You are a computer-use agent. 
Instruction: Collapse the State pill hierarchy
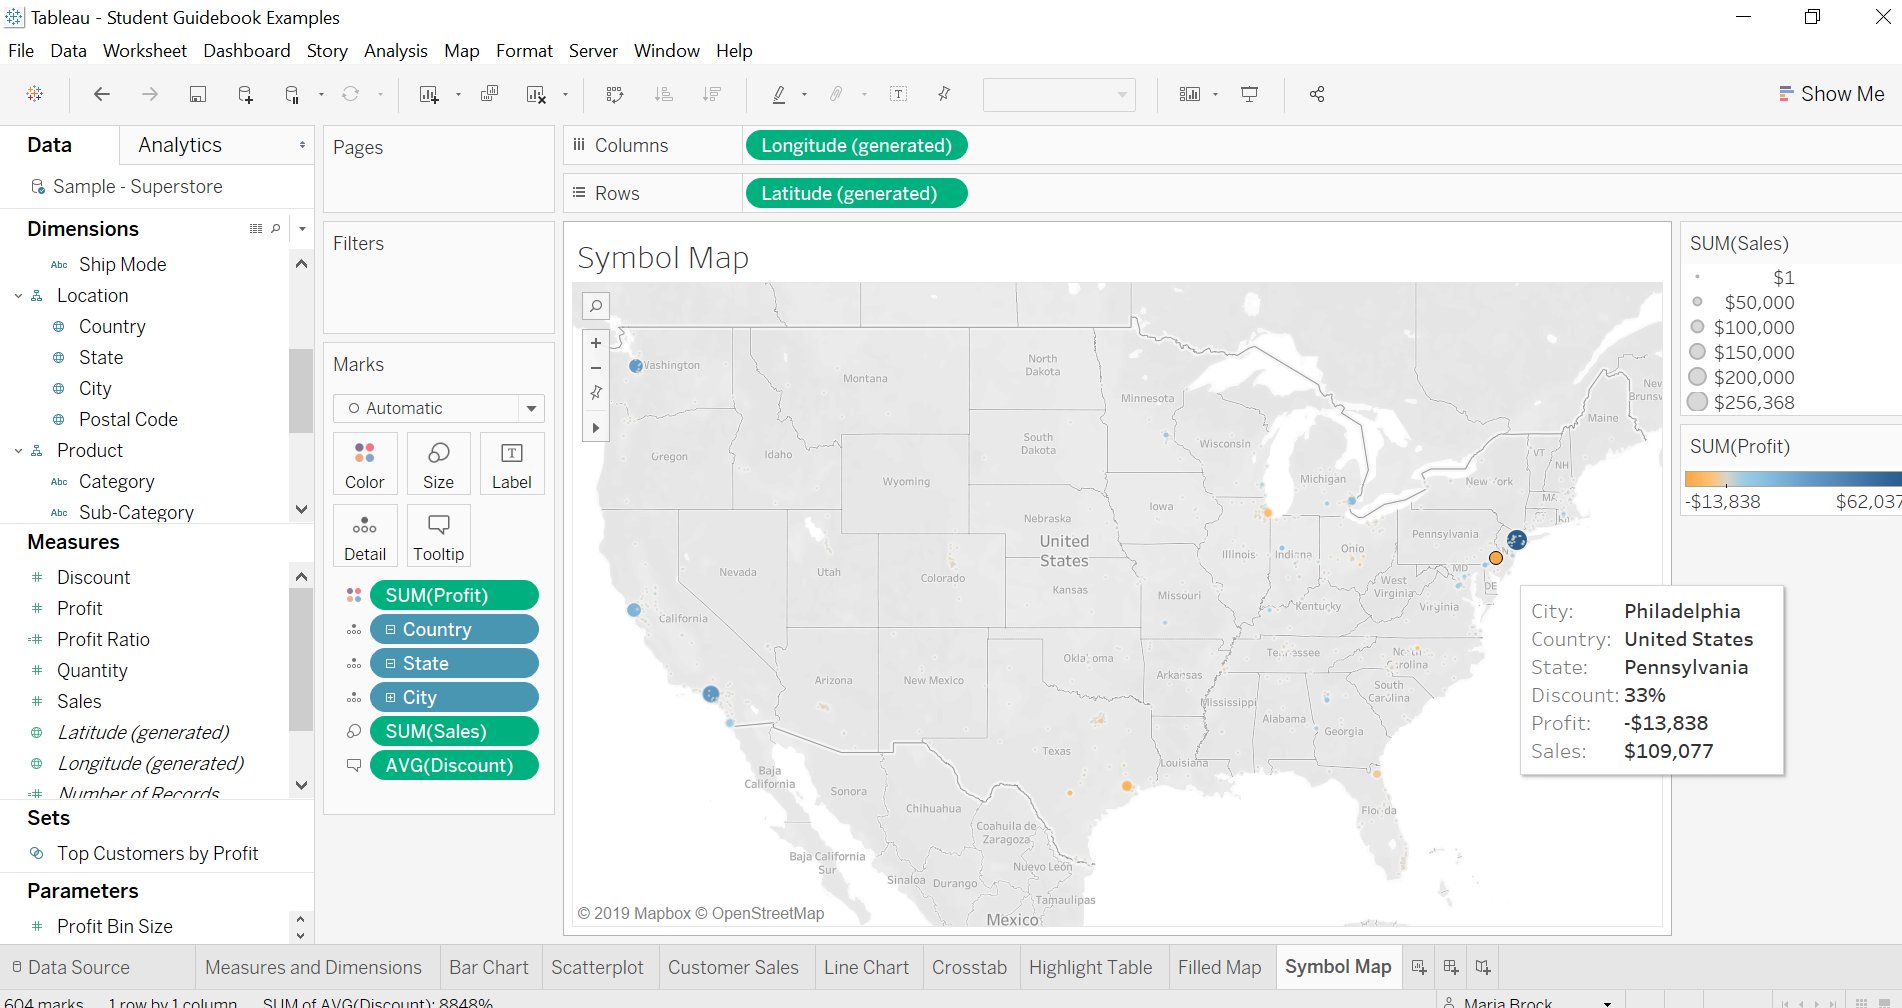point(390,663)
